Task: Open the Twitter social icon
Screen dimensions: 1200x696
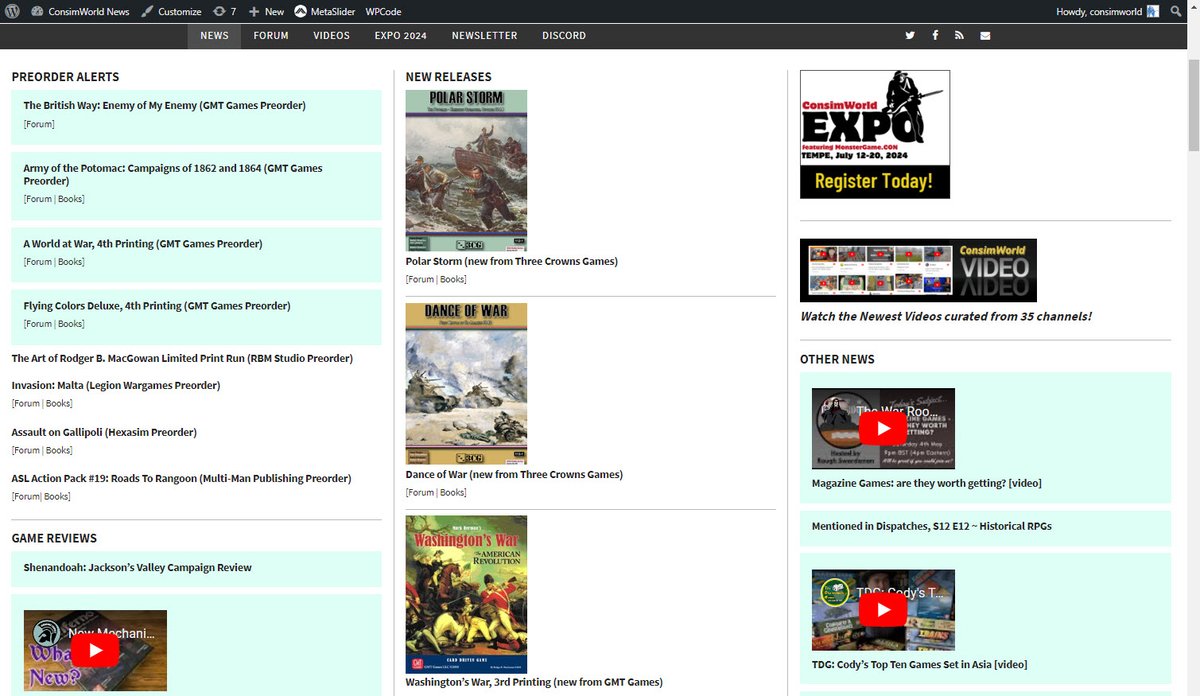Action: click(910, 35)
